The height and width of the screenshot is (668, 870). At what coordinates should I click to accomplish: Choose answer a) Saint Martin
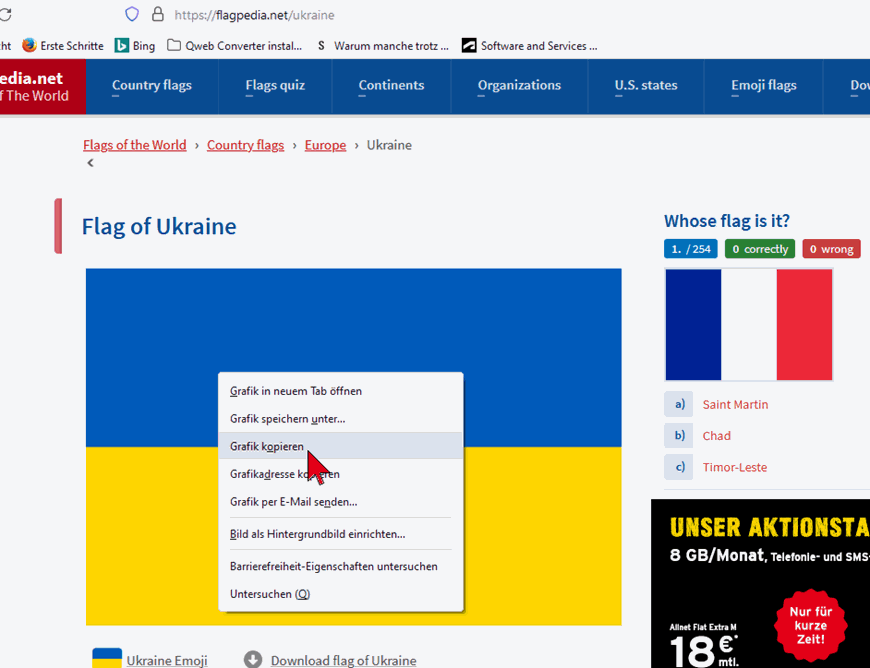coord(735,404)
